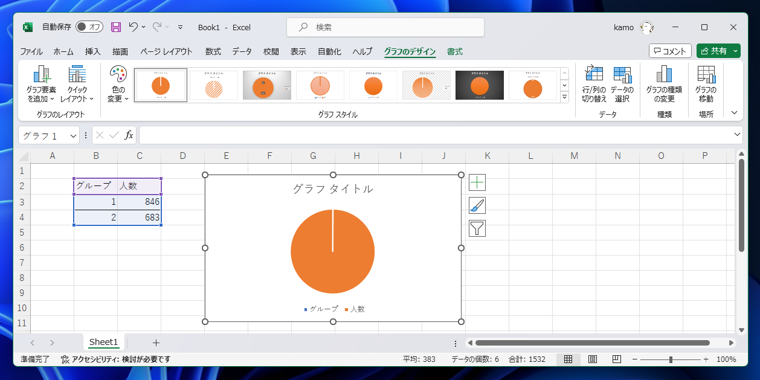This screenshot has width=760, height=380.
Task: Click the vertical scrollbar thumb
Action: tap(741, 206)
